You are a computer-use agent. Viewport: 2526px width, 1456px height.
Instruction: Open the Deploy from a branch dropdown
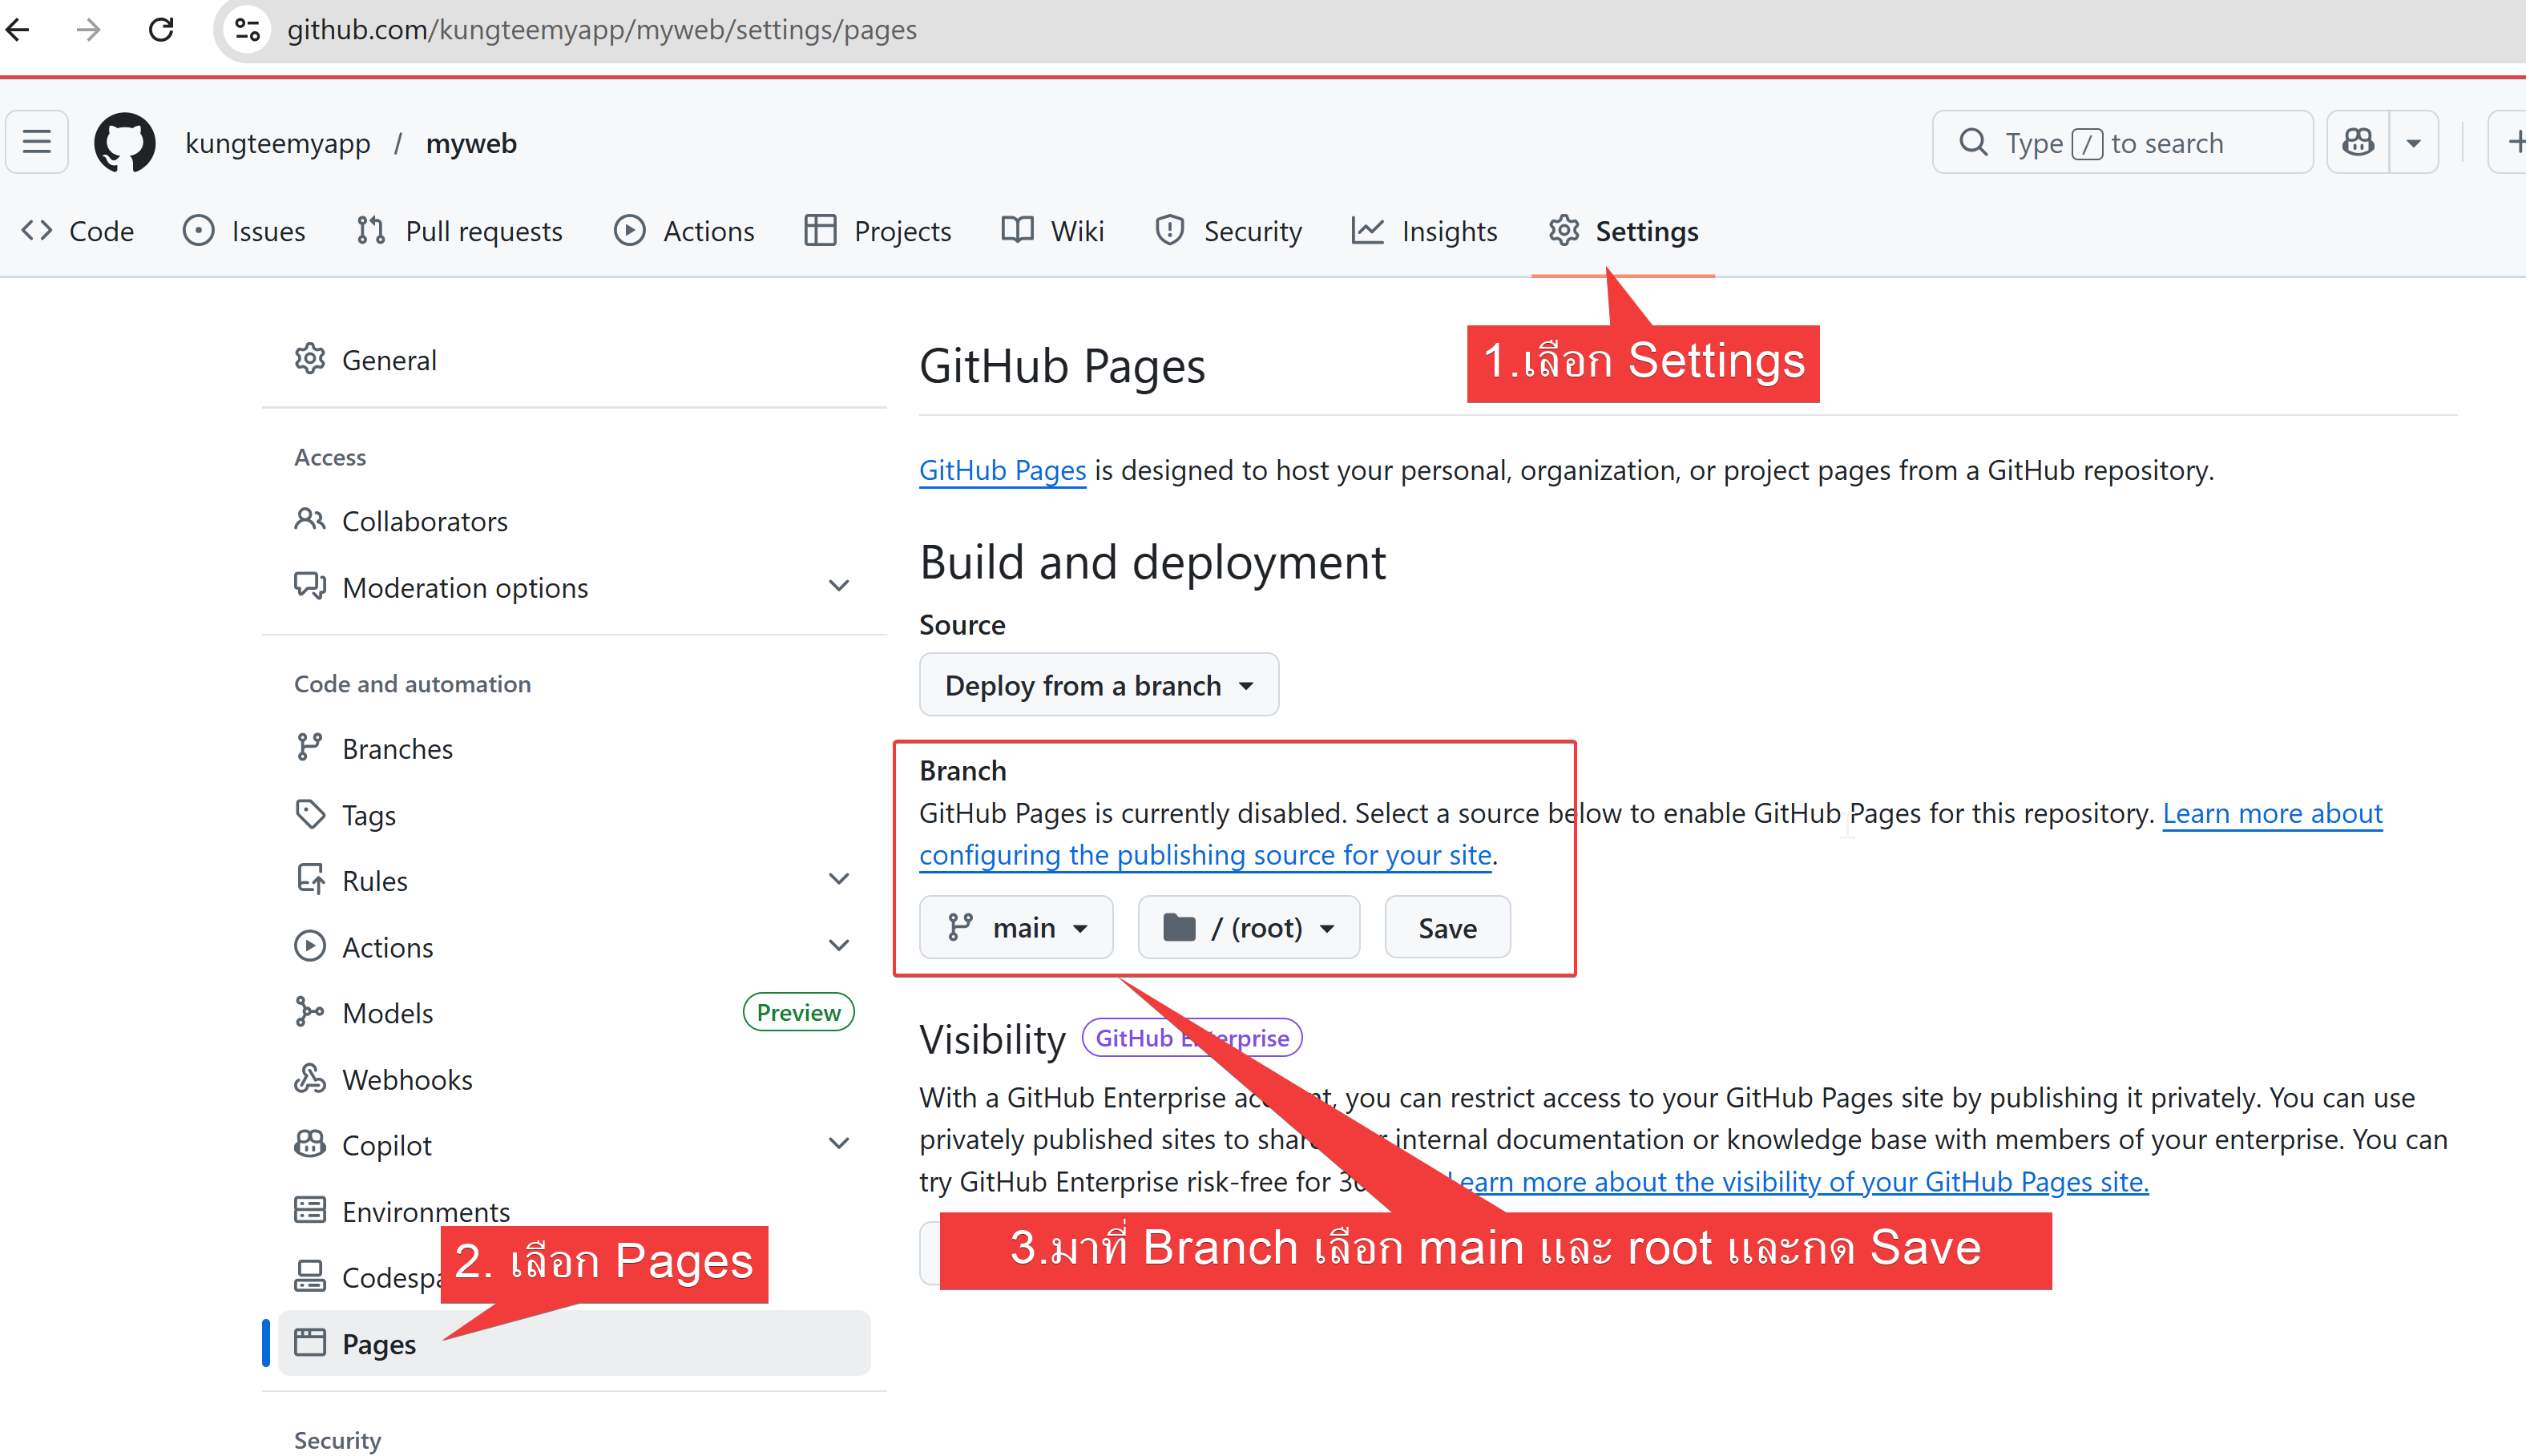click(1098, 685)
